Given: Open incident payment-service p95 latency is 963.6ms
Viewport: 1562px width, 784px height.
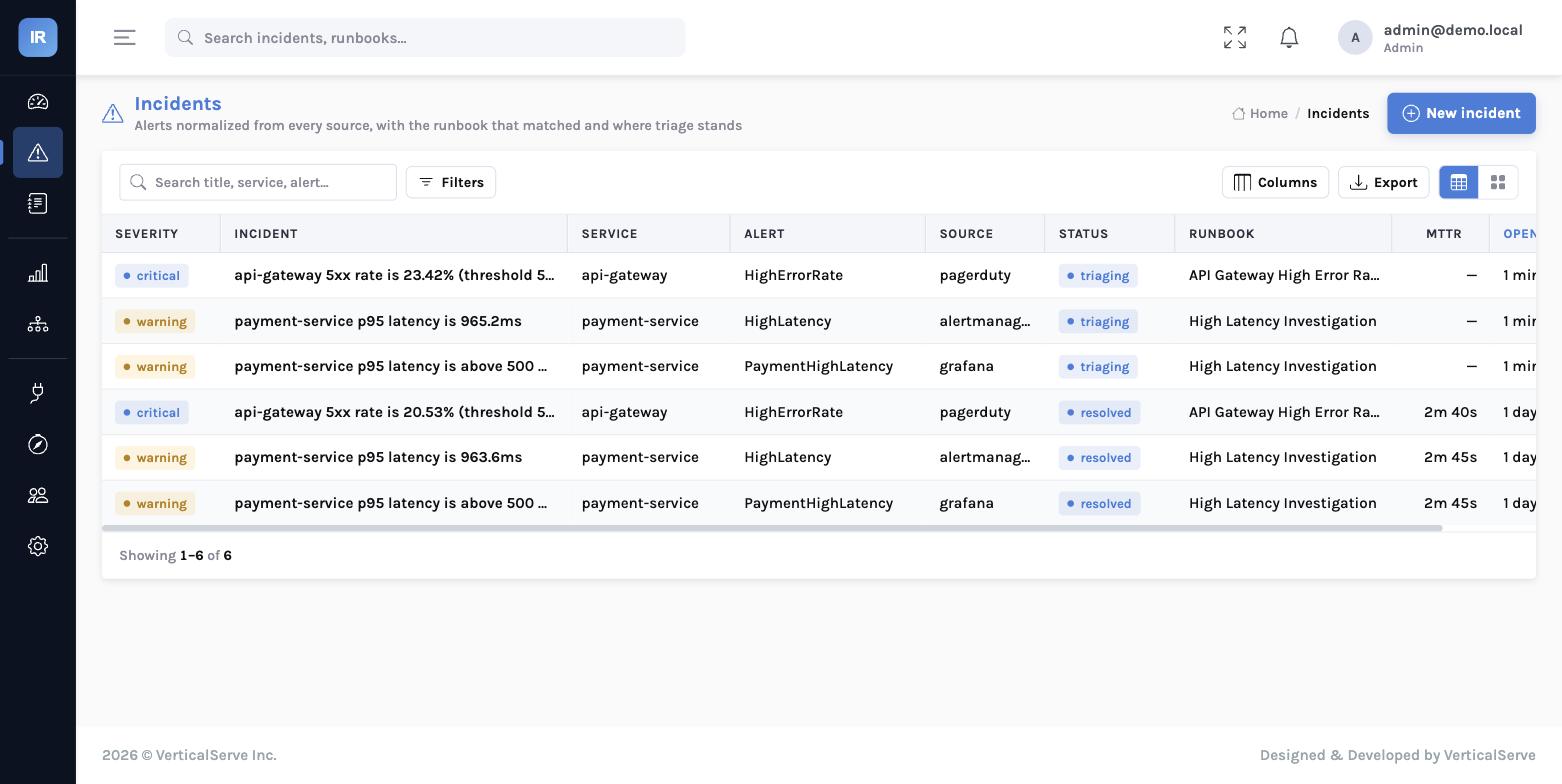Looking at the screenshot, I should pyautogui.click(x=378, y=457).
